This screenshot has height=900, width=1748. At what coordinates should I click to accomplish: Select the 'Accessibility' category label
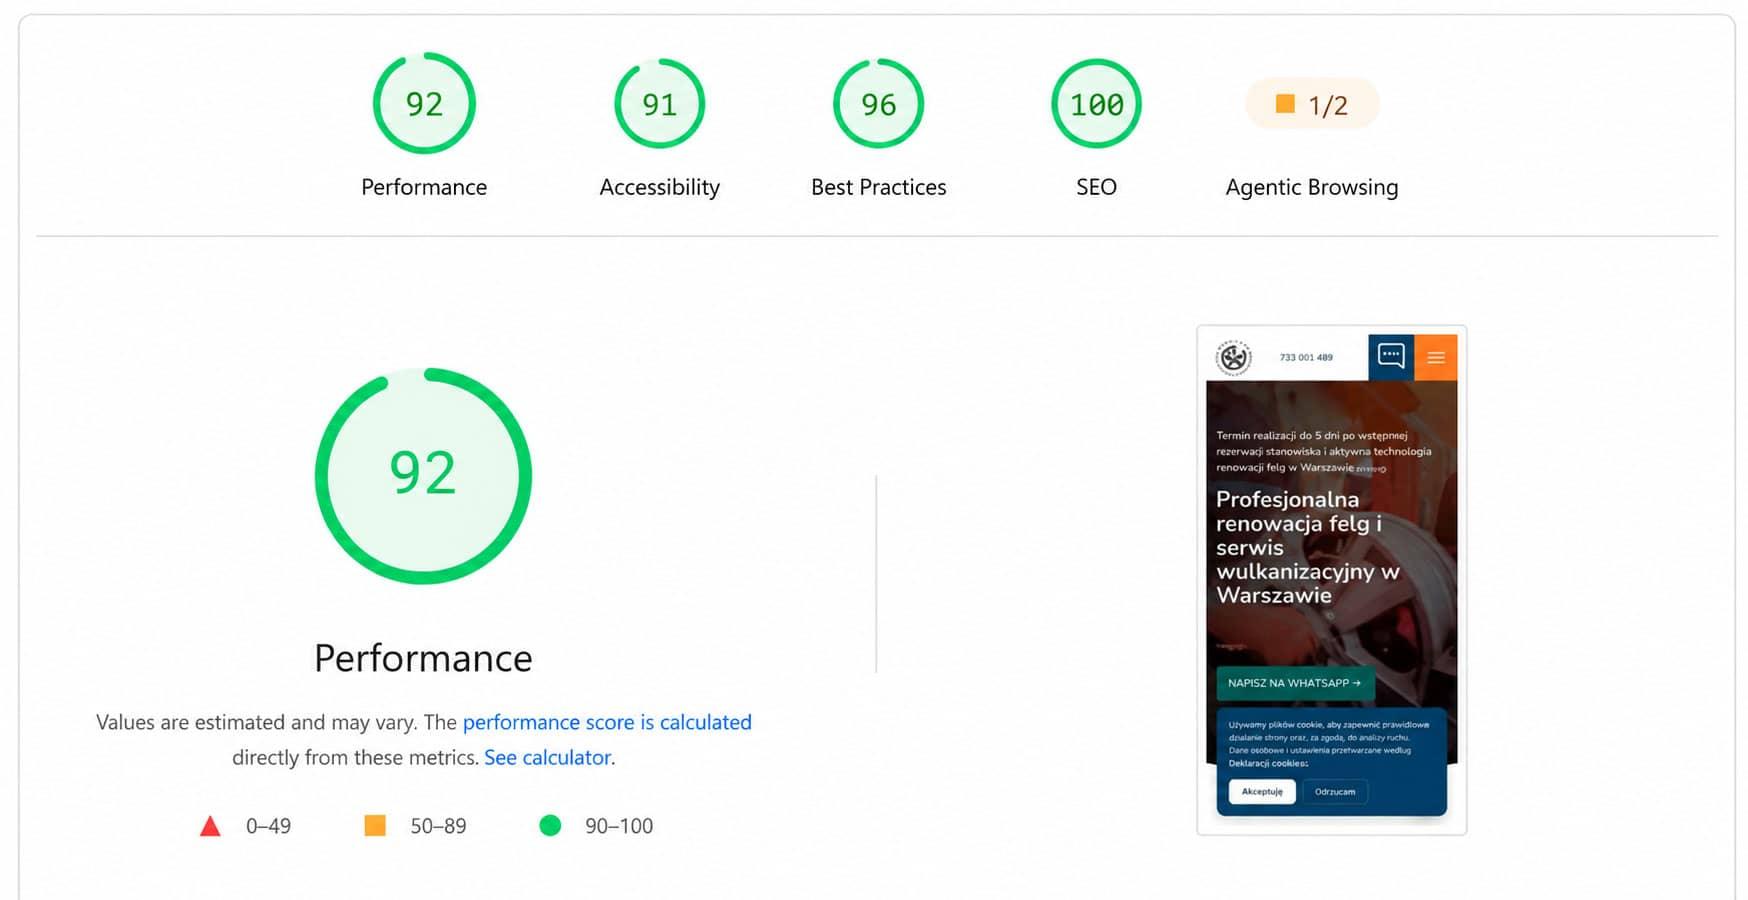click(659, 187)
